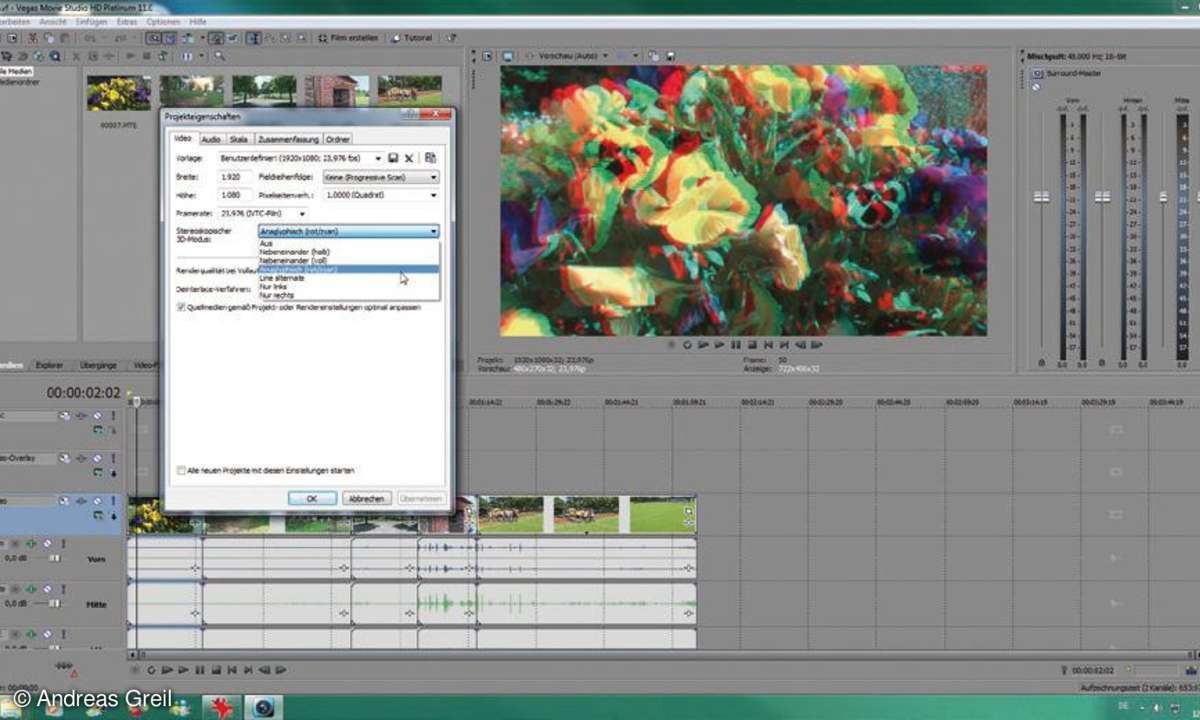Open the Extras menu
The width and height of the screenshot is (1200, 720).
tap(127, 21)
